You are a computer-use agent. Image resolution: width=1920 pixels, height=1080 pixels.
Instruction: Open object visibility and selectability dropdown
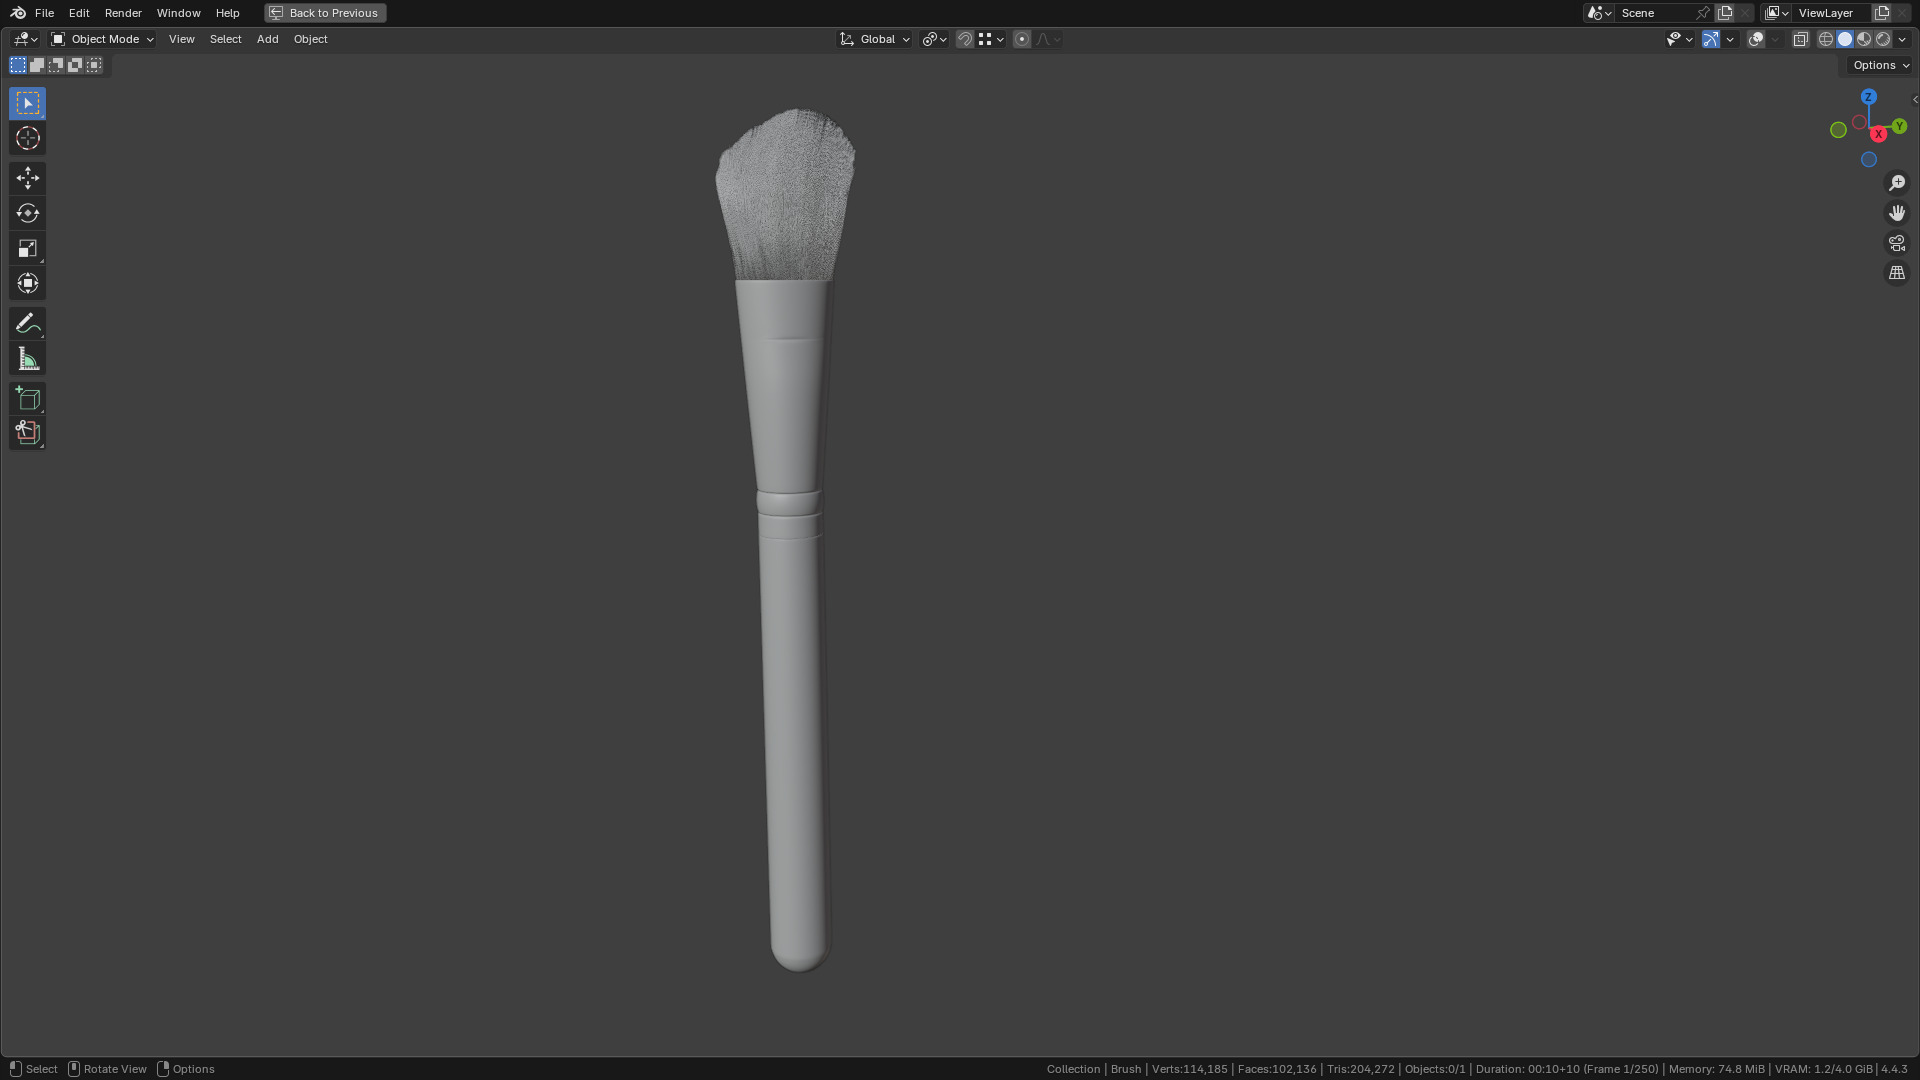point(1679,39)
